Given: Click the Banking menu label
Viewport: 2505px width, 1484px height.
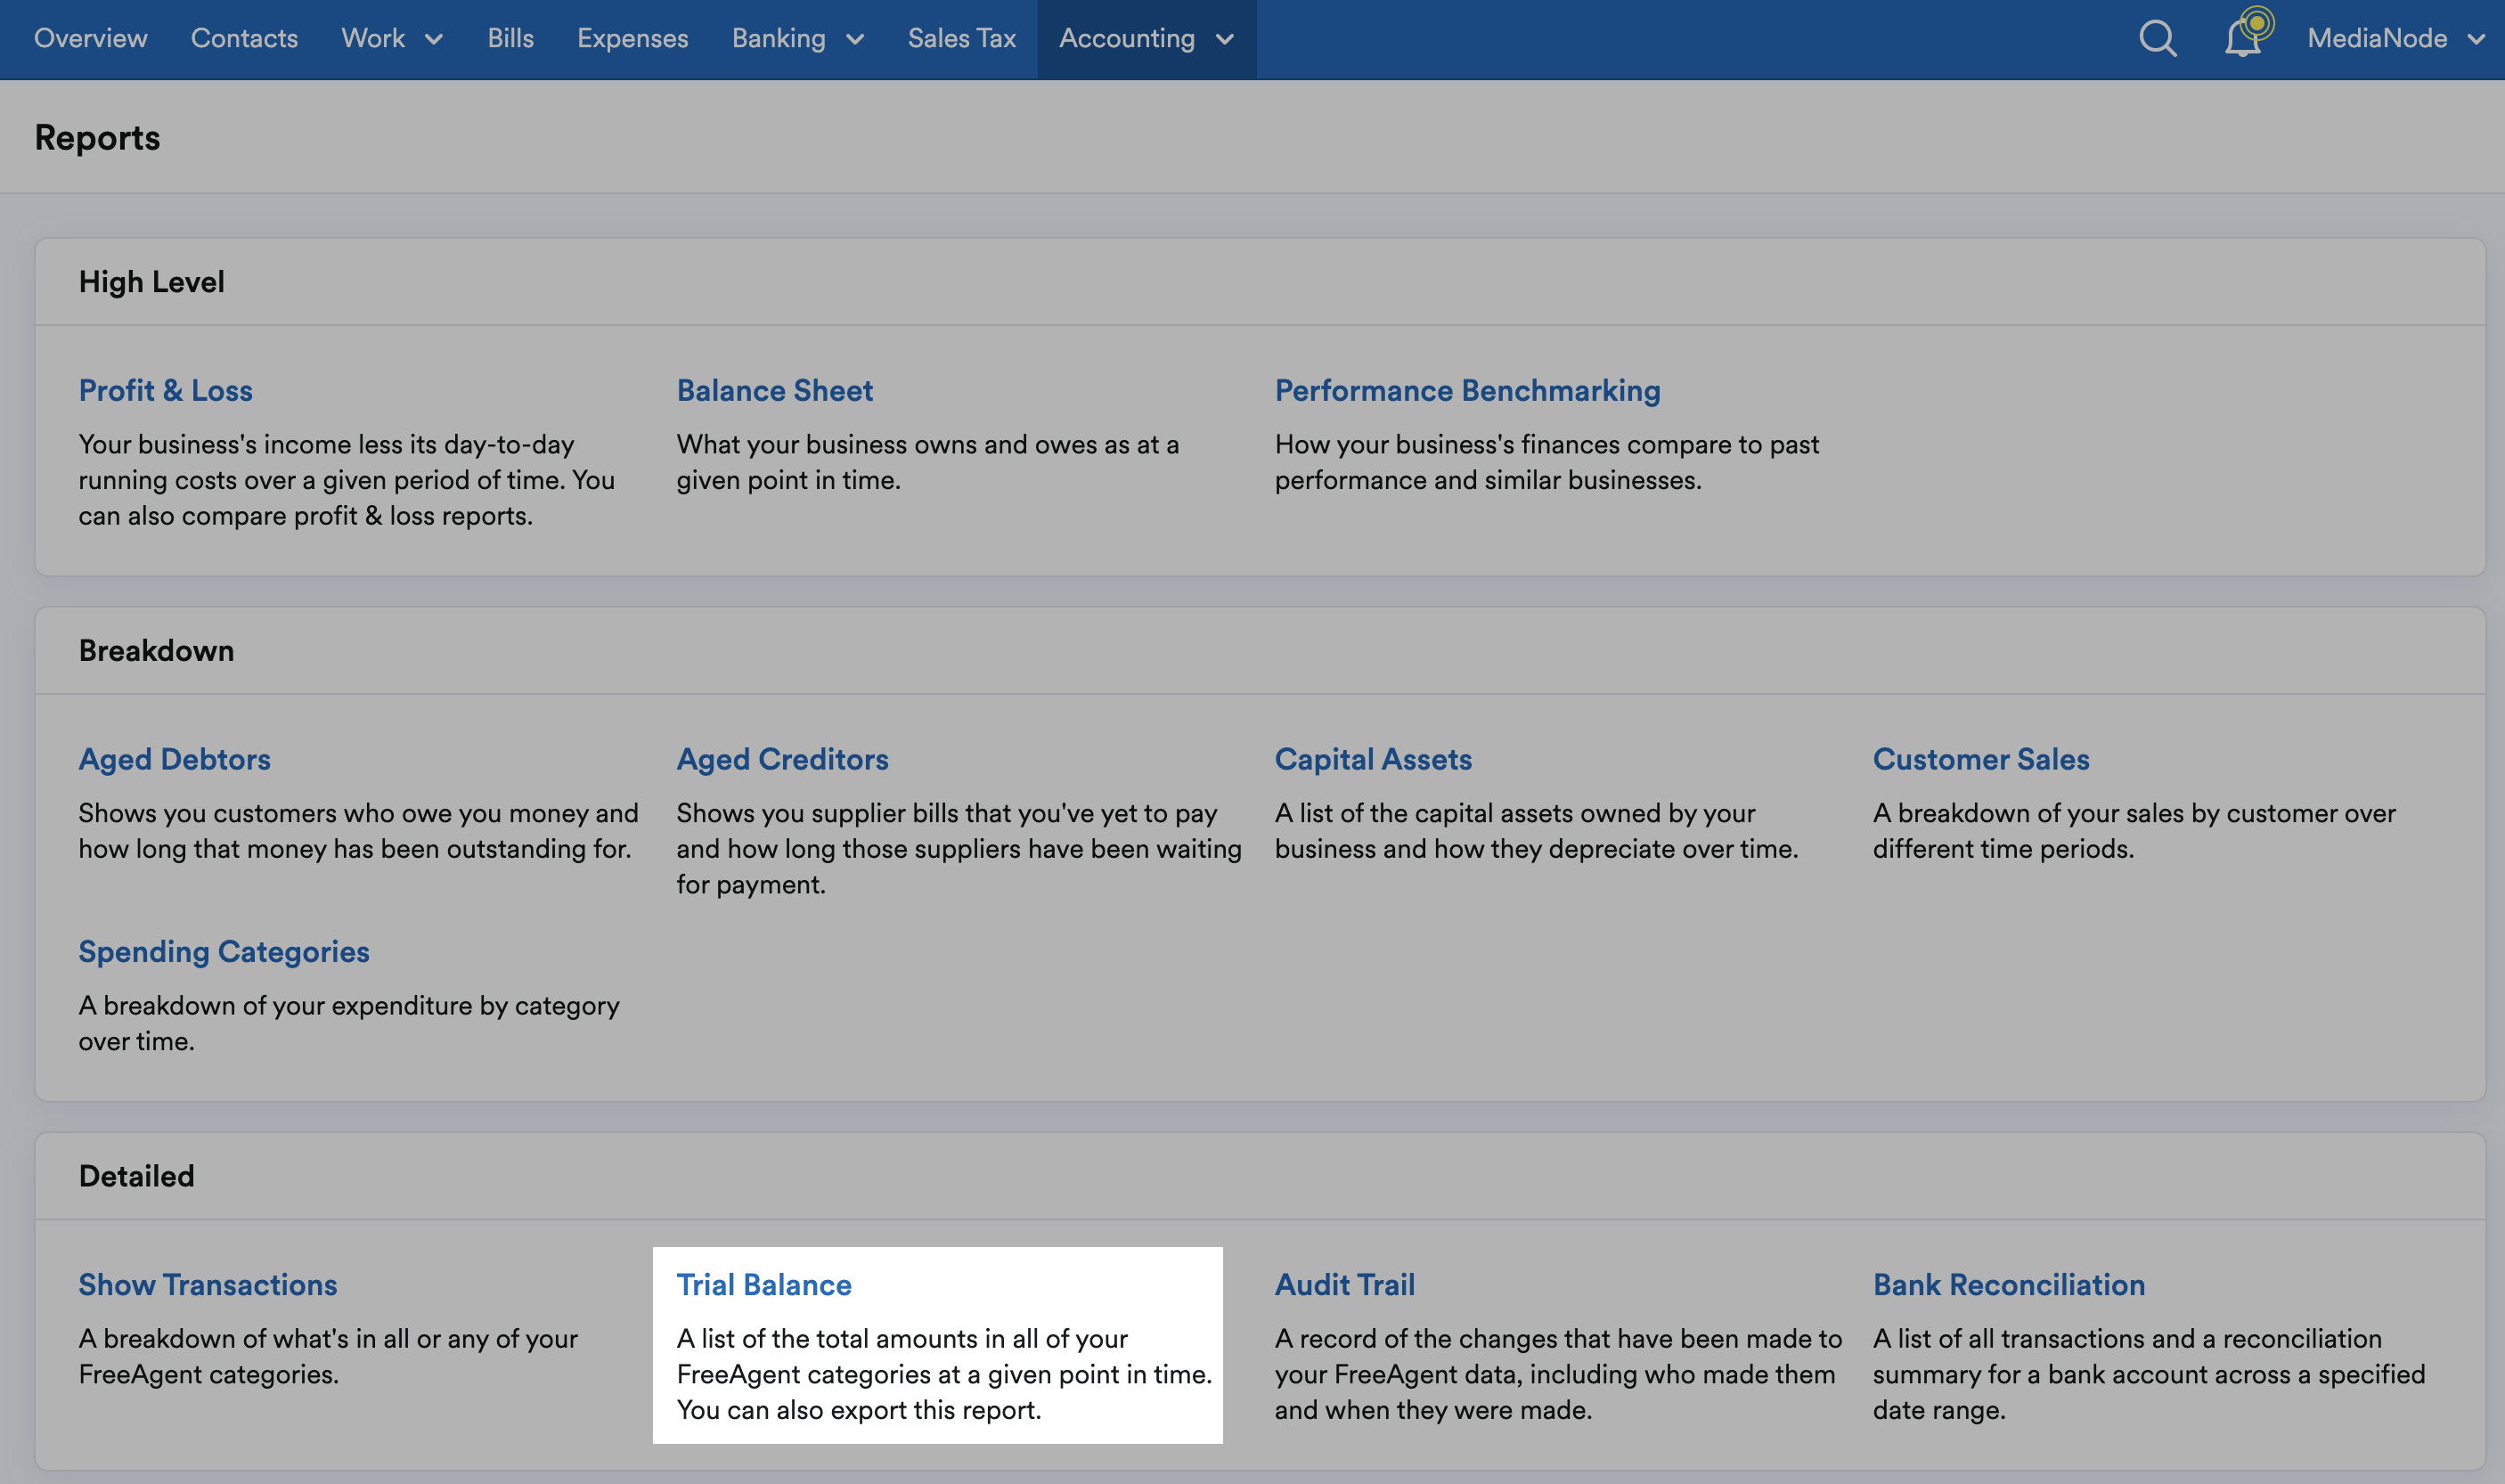Looking at the screenshot, I should tap(779, 39).
